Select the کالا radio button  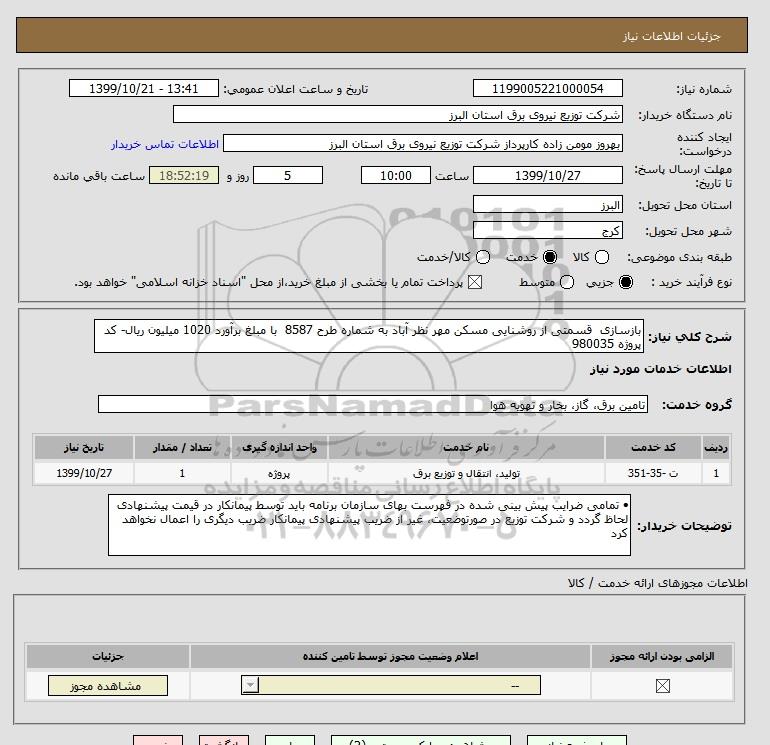click(x=602, y=257)
